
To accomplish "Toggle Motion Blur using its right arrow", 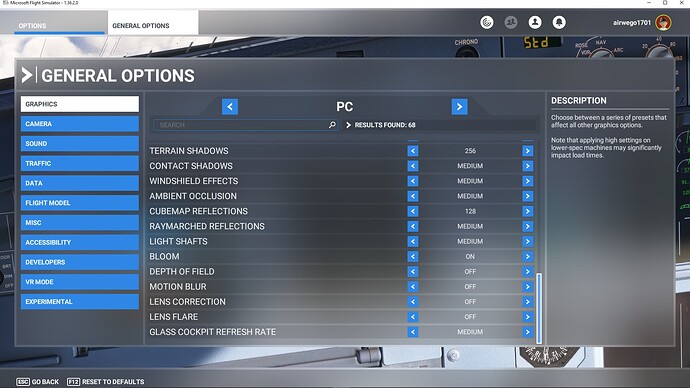I will 528,286.
